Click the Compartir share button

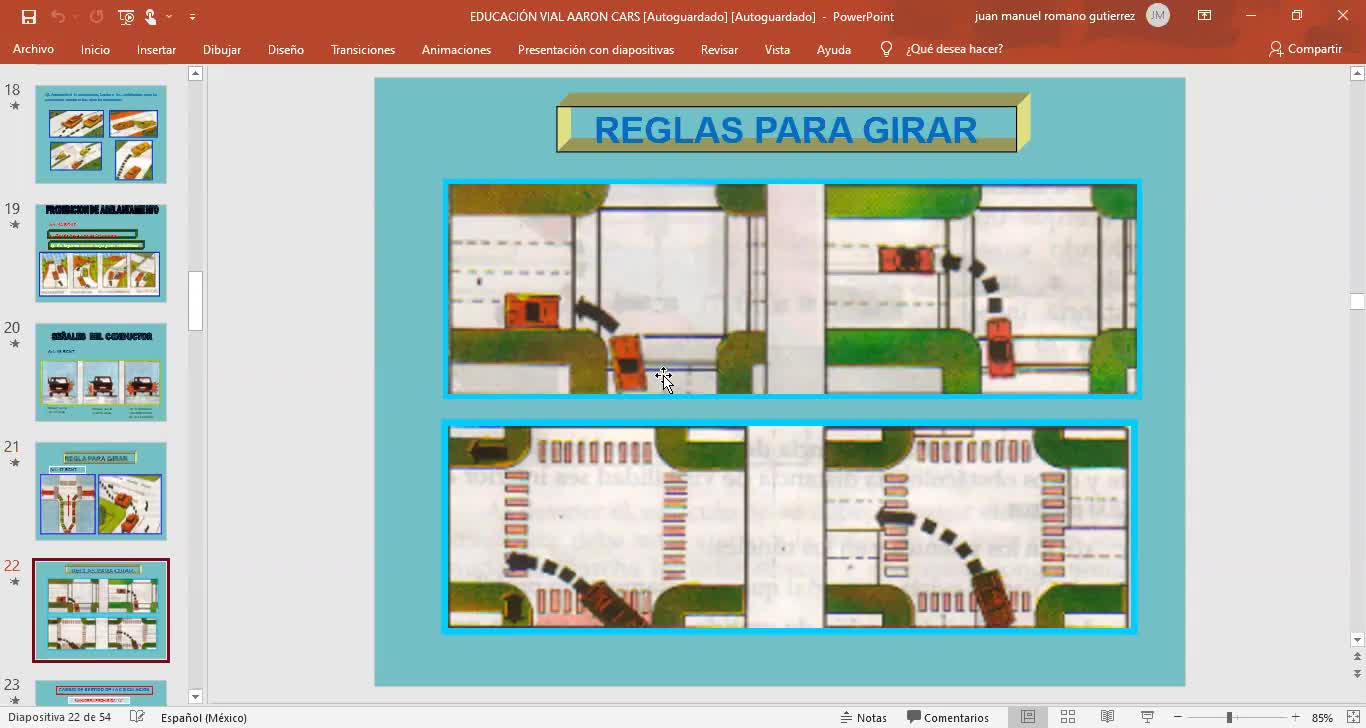click(1305, 49)
